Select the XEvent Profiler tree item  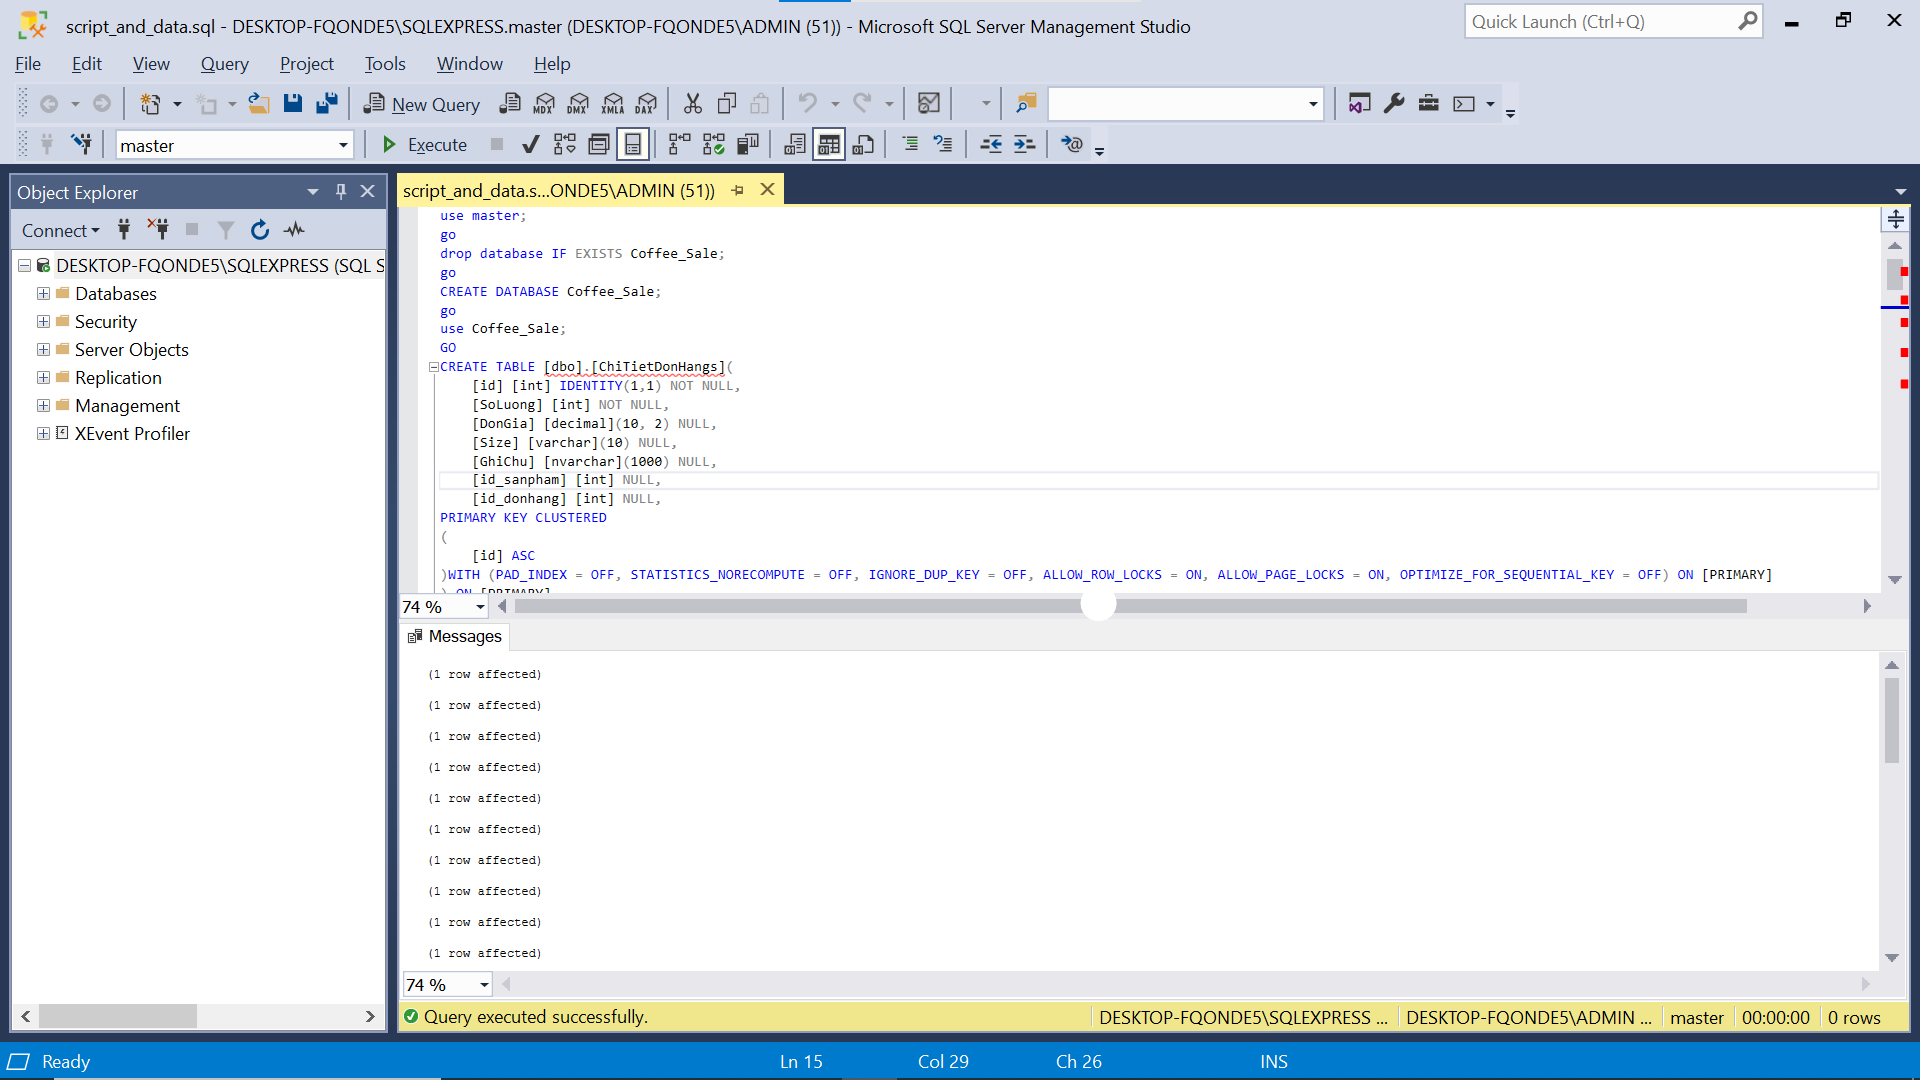coord(132,434)
